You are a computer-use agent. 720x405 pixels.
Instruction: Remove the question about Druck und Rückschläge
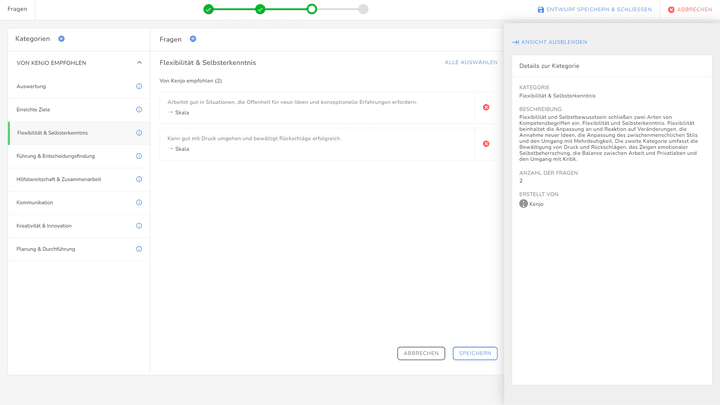486,143
